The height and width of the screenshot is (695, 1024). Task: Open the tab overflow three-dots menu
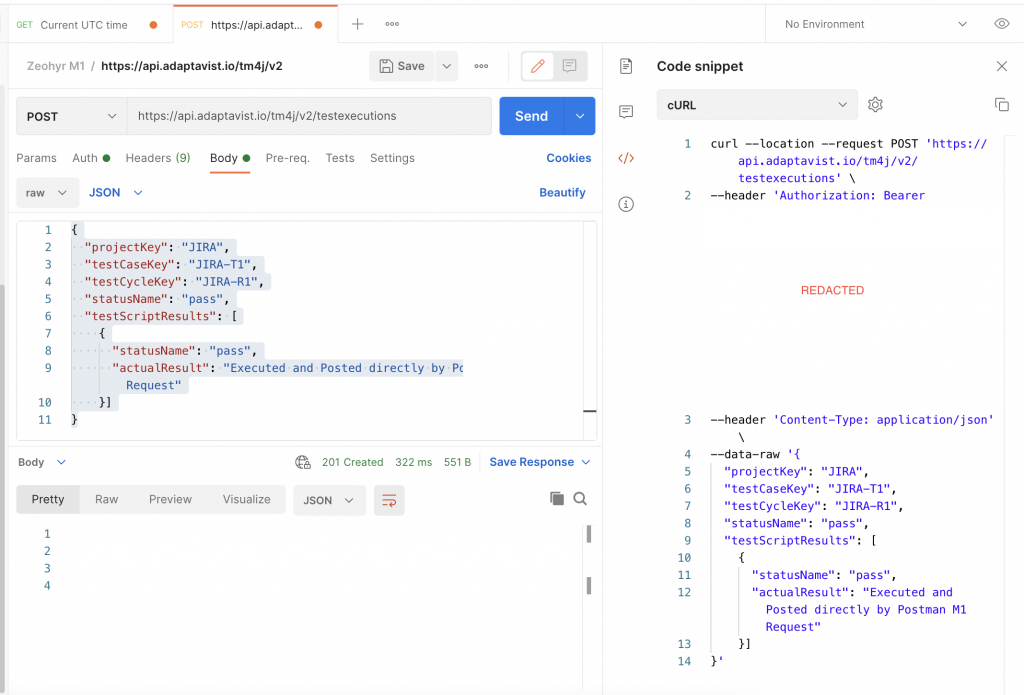click(x=392, y=24)
